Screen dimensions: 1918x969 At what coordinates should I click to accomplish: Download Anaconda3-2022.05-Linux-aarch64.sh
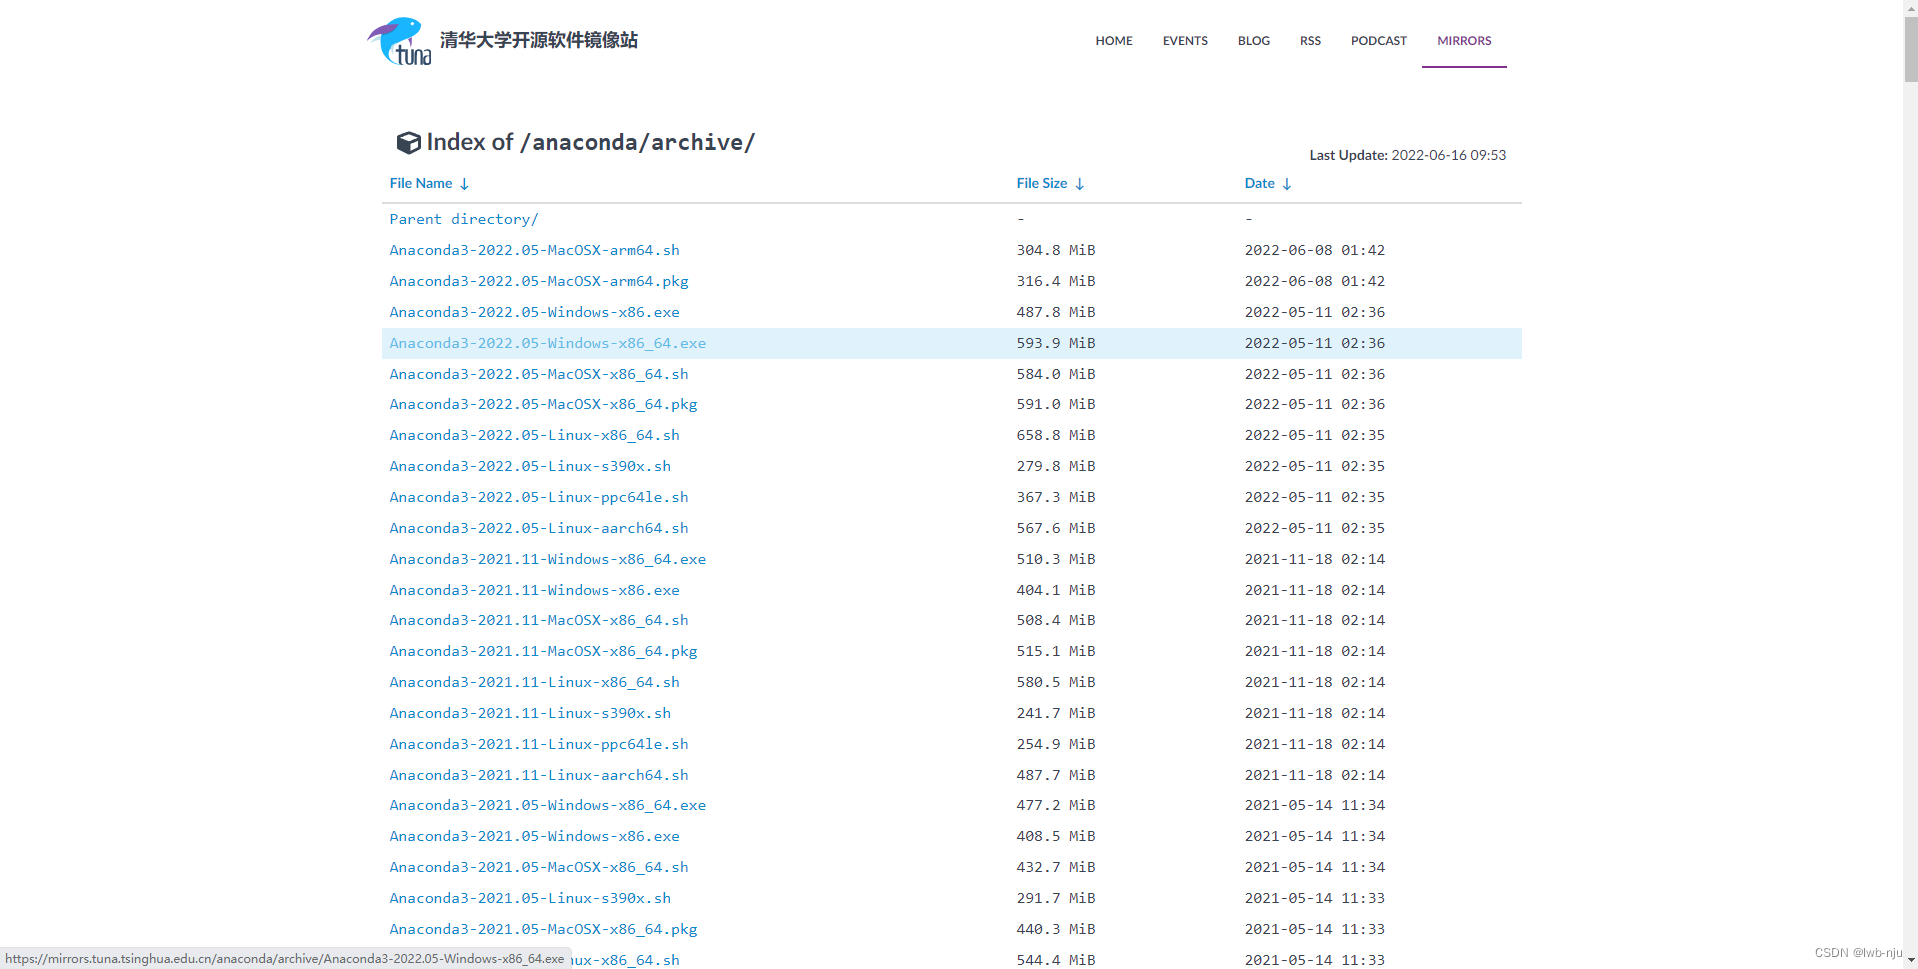click(x=539, y=528)
